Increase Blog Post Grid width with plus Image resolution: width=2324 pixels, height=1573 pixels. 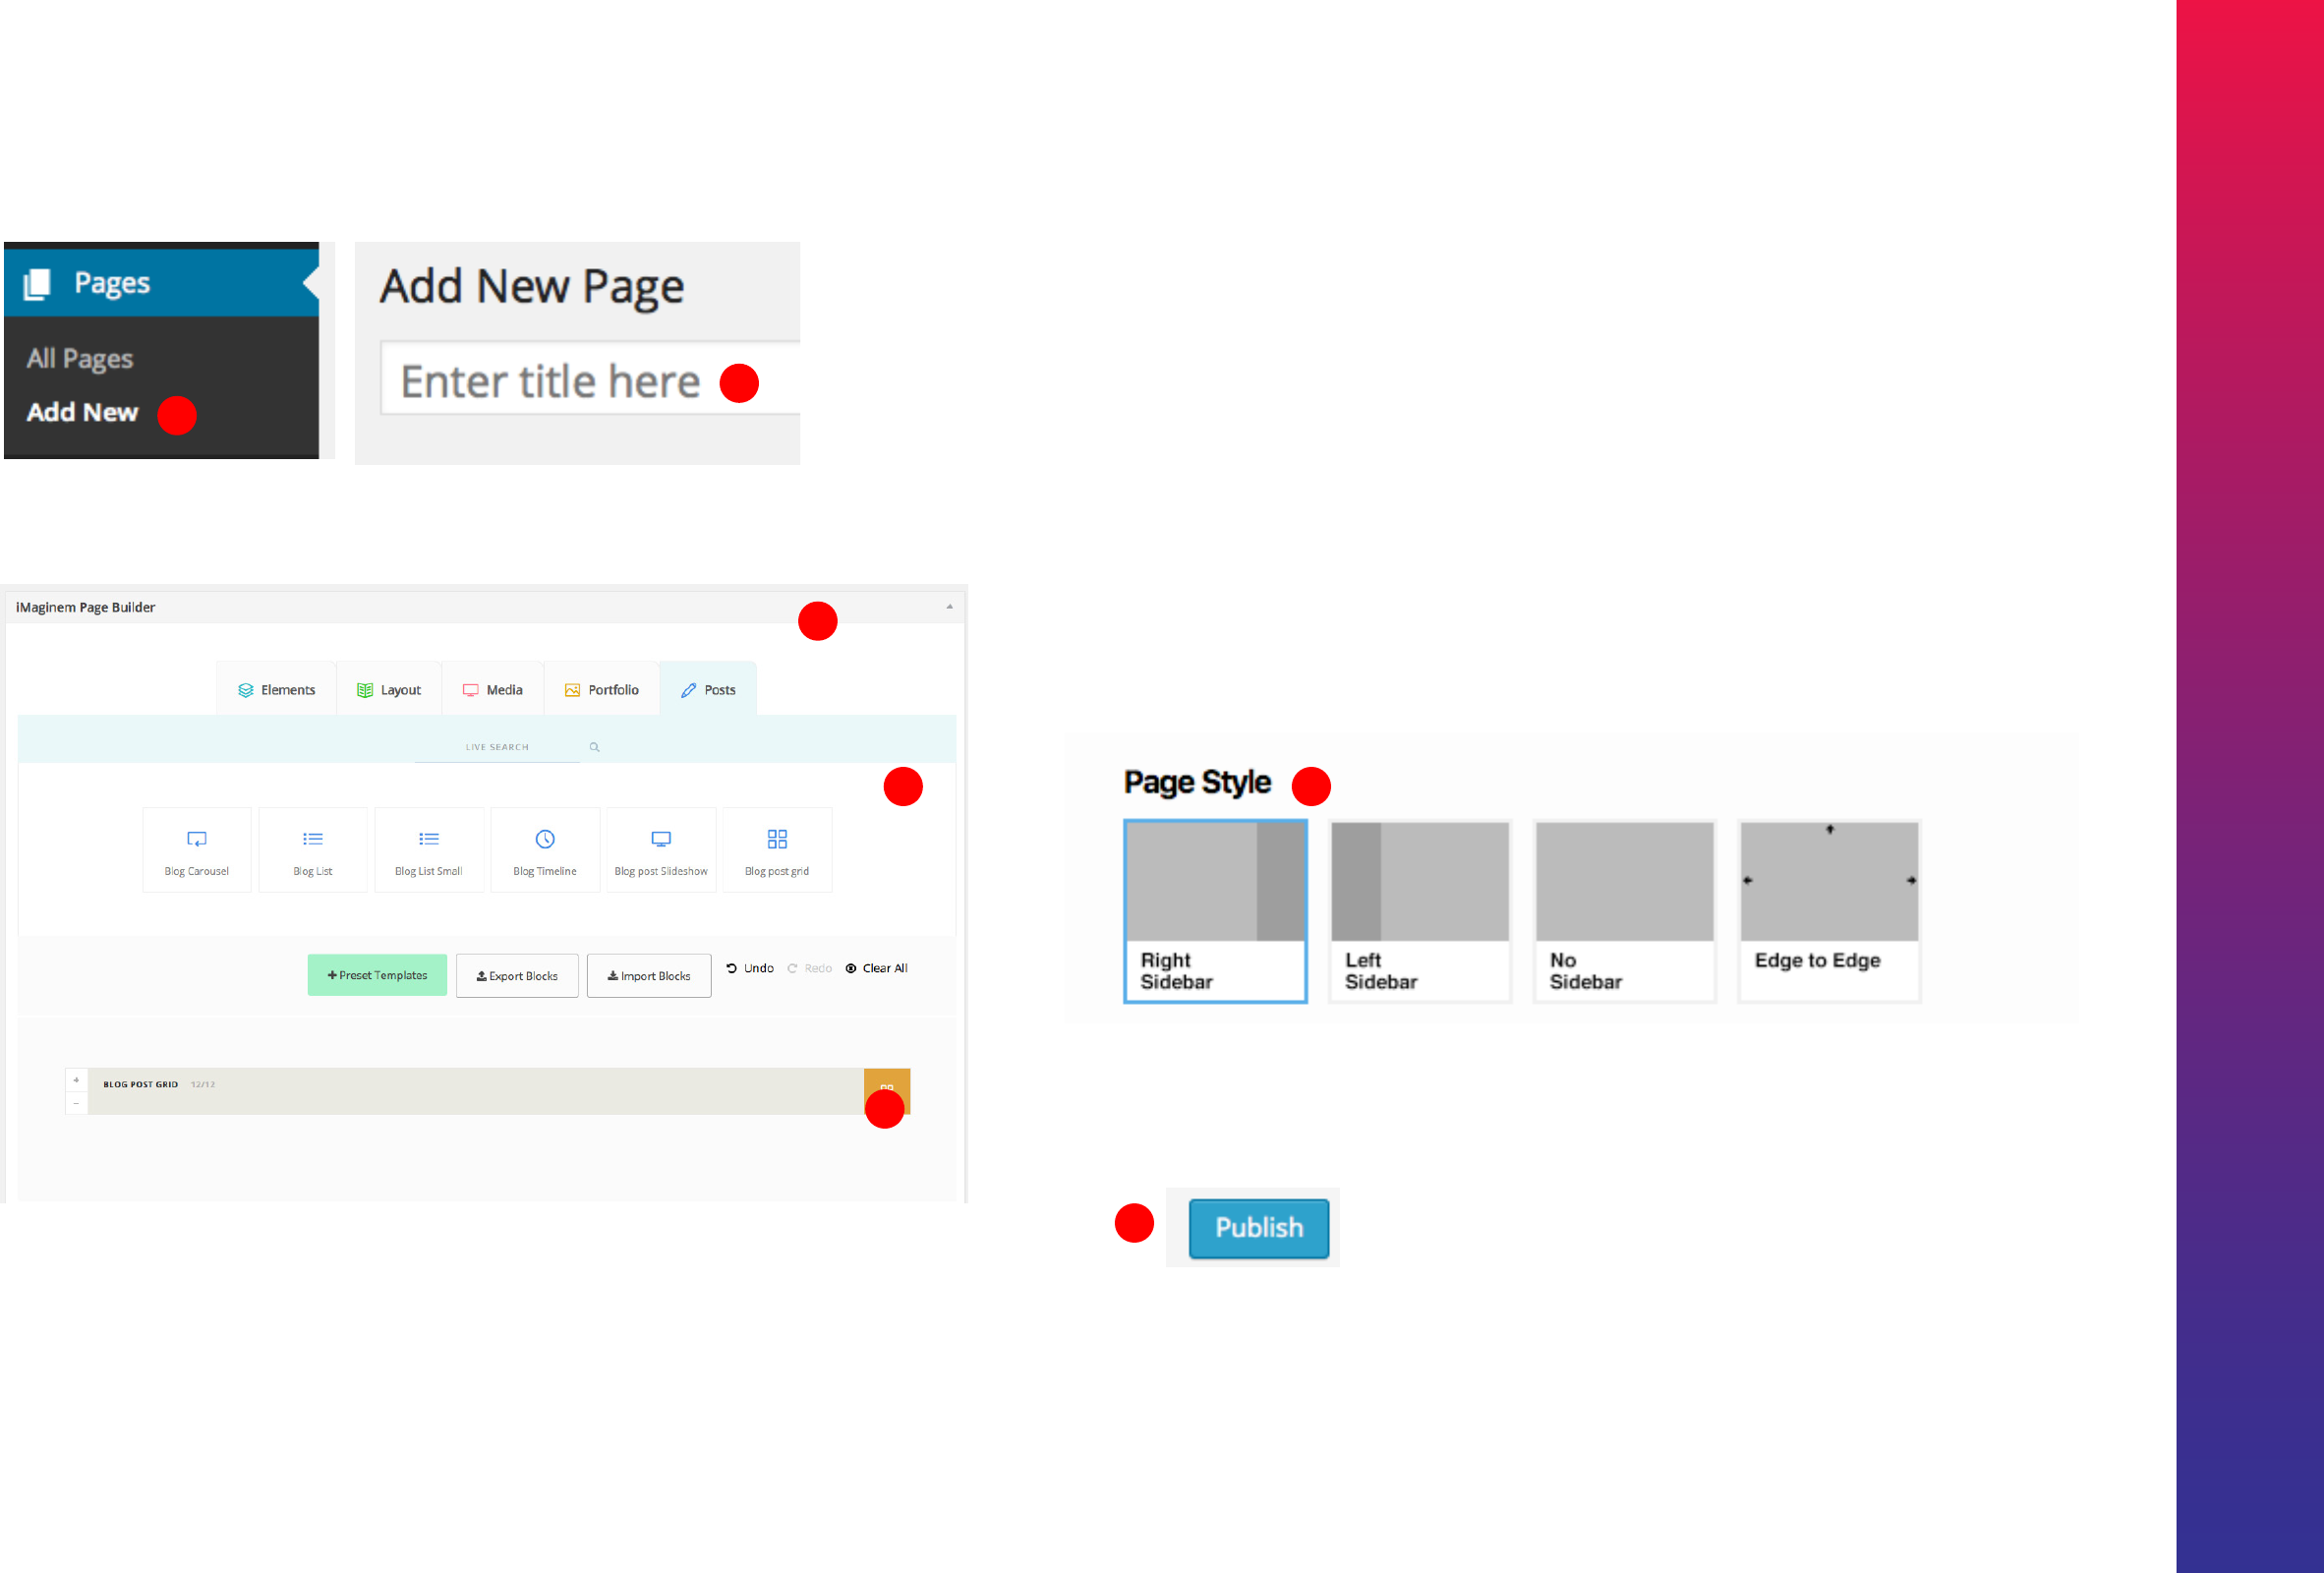(76, 1080)
